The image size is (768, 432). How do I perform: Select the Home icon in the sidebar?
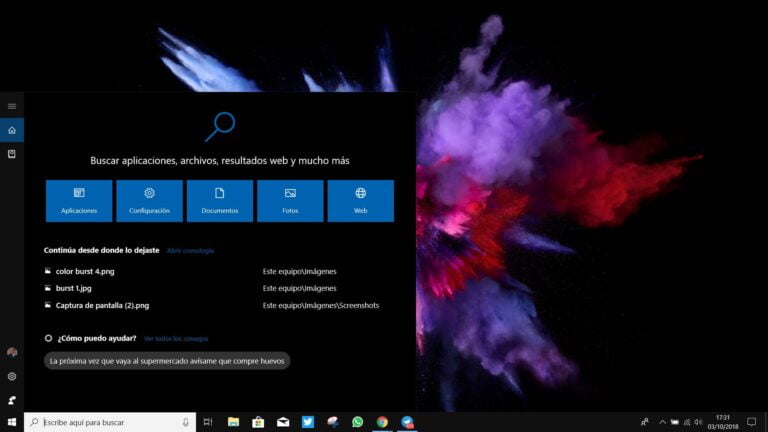coord(12,130)
